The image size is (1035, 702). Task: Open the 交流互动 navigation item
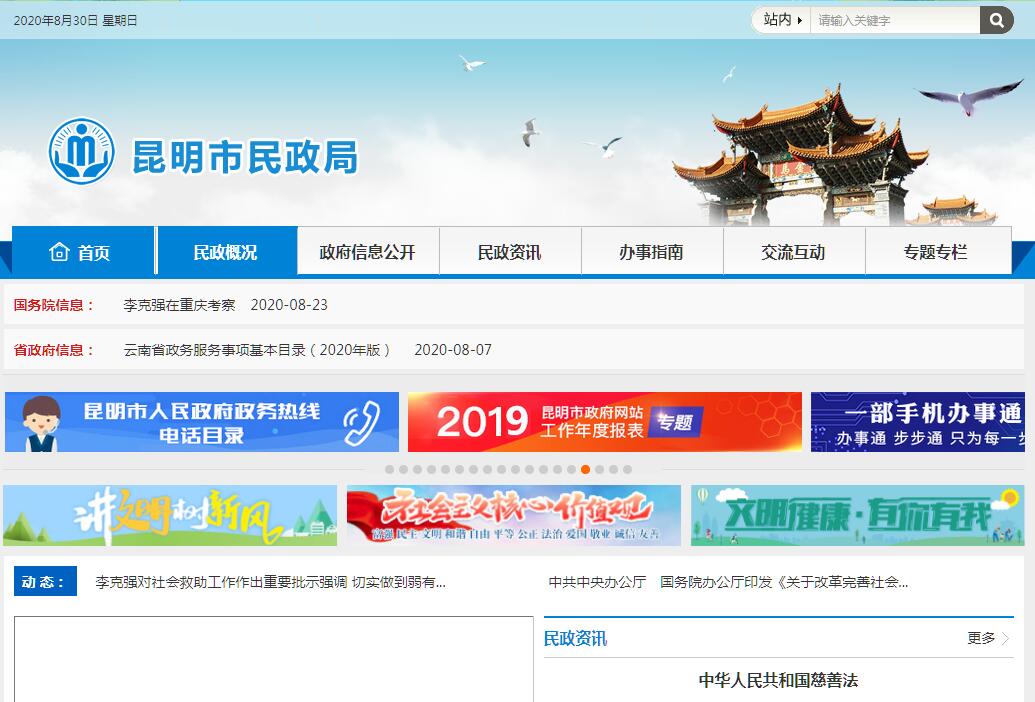point(793,252)
